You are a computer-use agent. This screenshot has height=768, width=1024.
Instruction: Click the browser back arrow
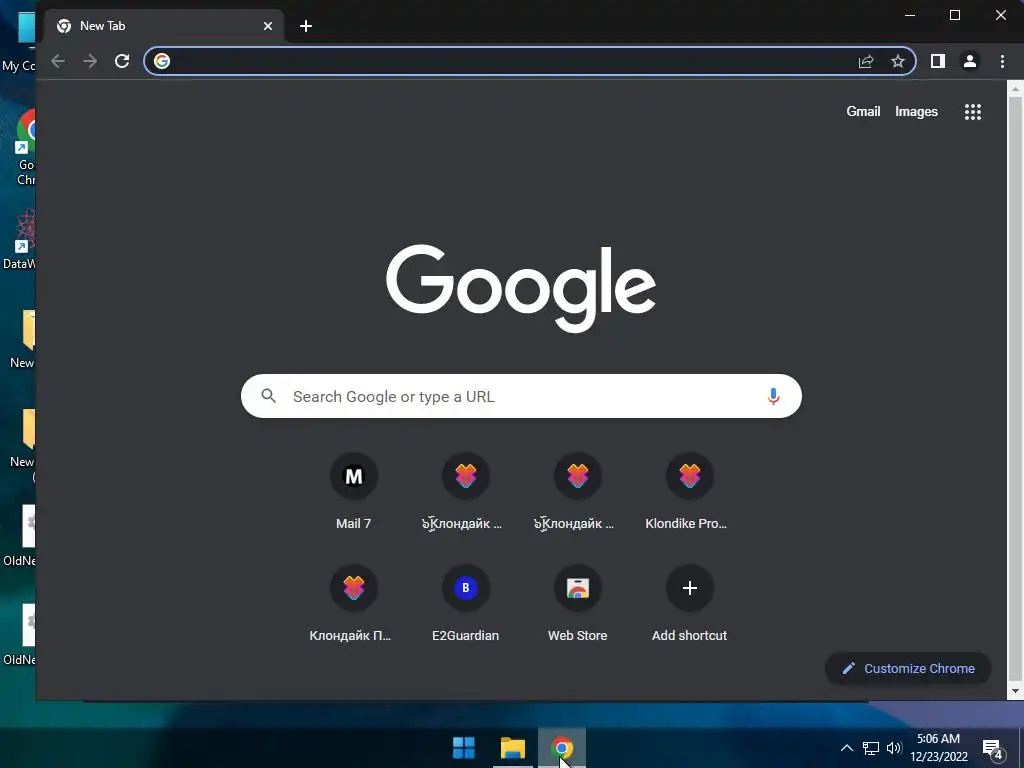pyautogui.click(x=58, y=61)
